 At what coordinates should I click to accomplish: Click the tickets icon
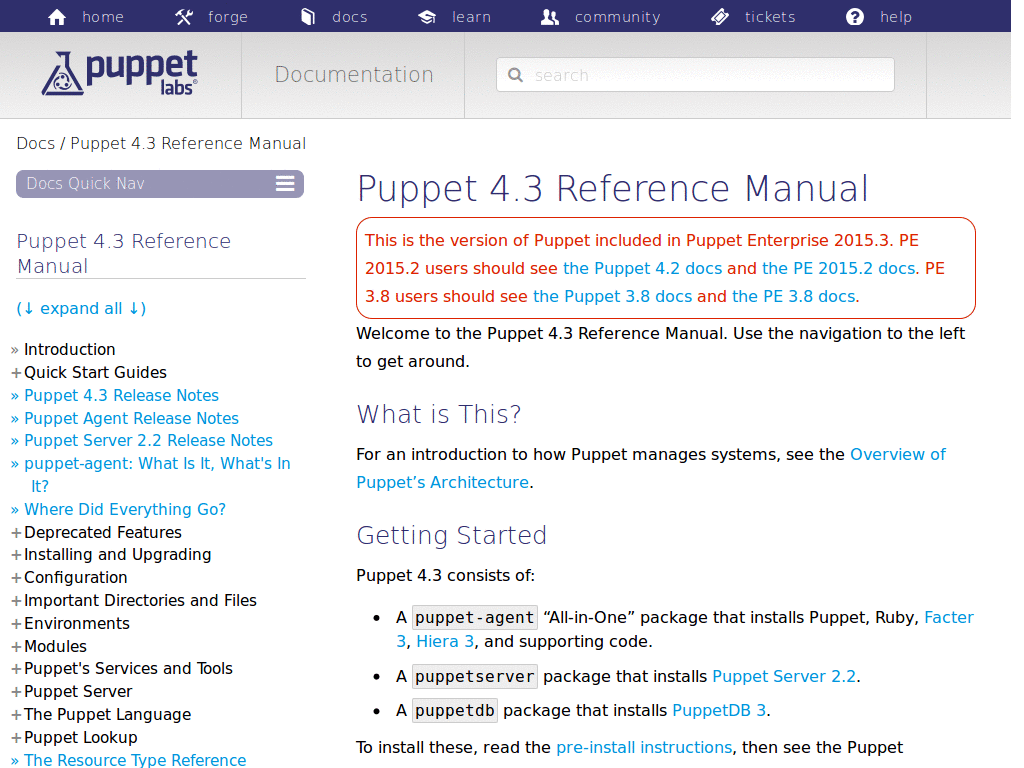[720, 17]
